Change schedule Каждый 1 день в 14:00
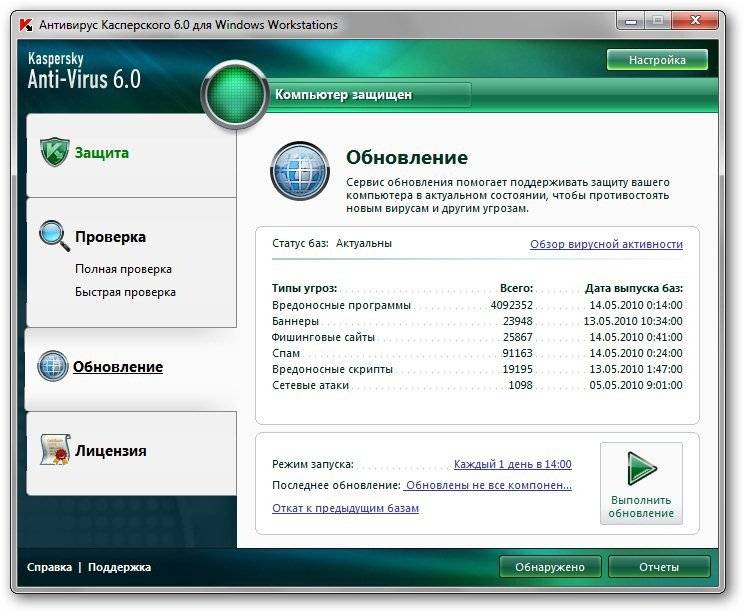 513,464
